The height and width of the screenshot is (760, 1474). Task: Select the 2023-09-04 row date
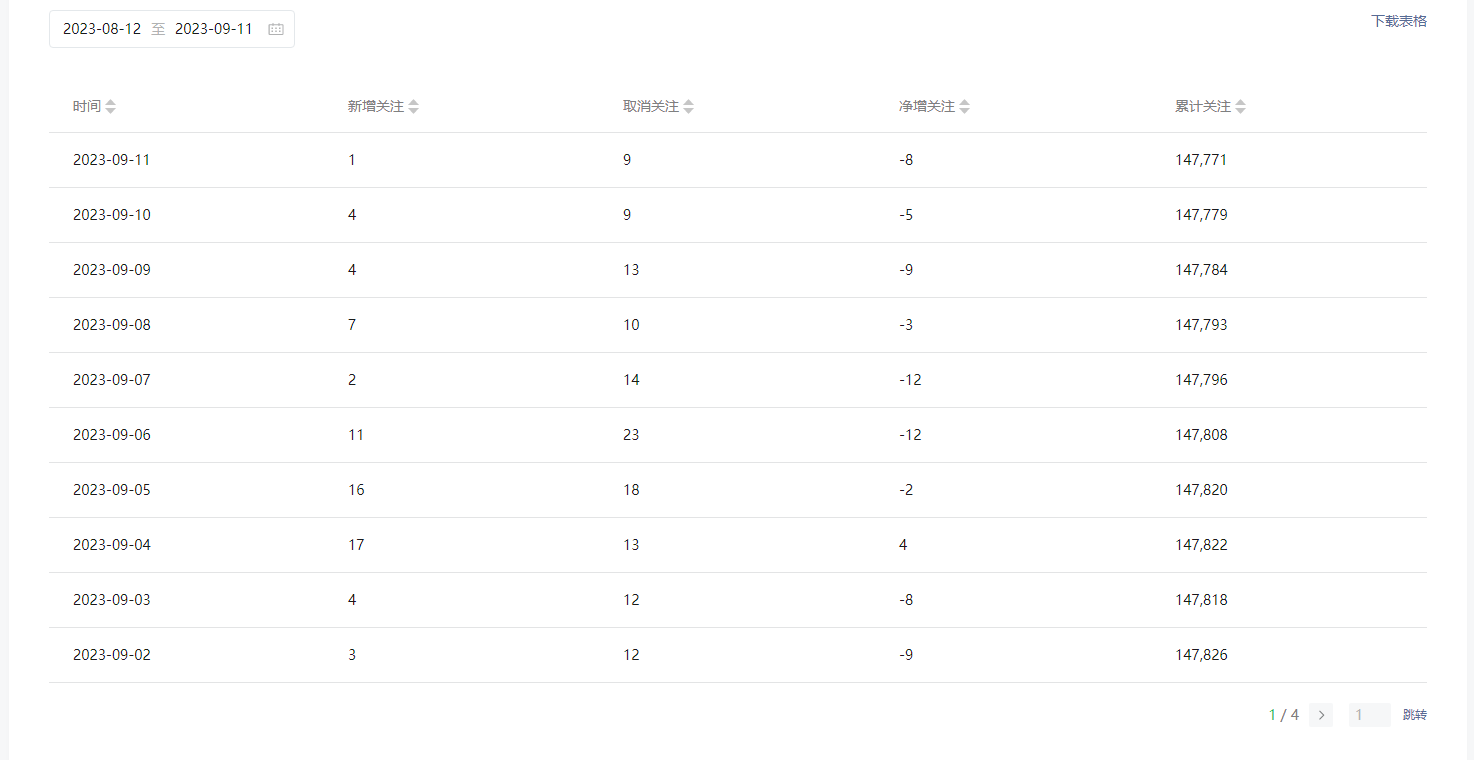[x=112, y=545]
